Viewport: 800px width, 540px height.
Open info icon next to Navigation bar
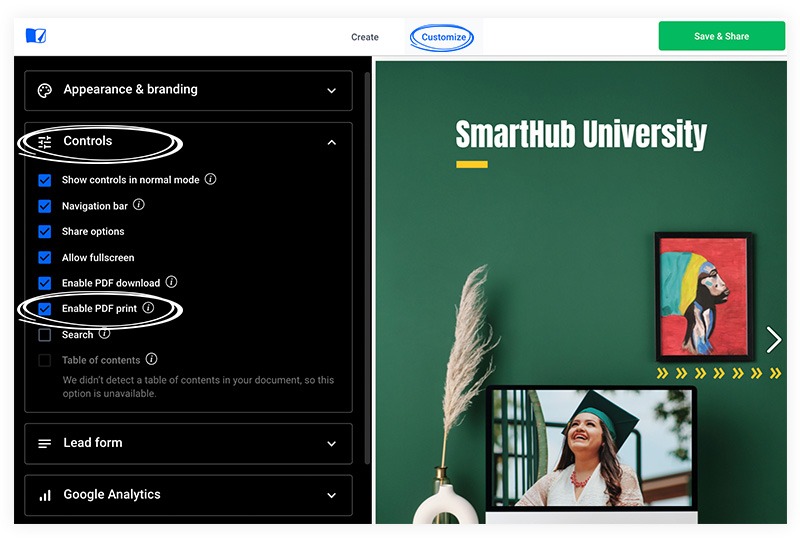point(139,205)
